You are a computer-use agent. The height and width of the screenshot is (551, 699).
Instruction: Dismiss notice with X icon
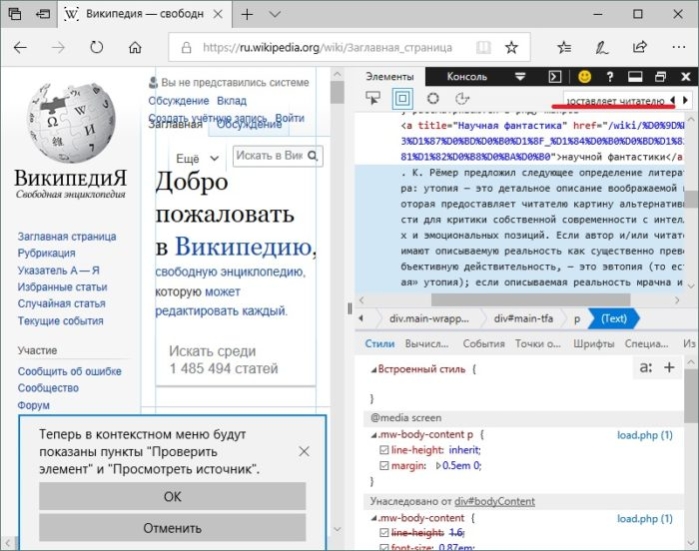click(304, 452)
